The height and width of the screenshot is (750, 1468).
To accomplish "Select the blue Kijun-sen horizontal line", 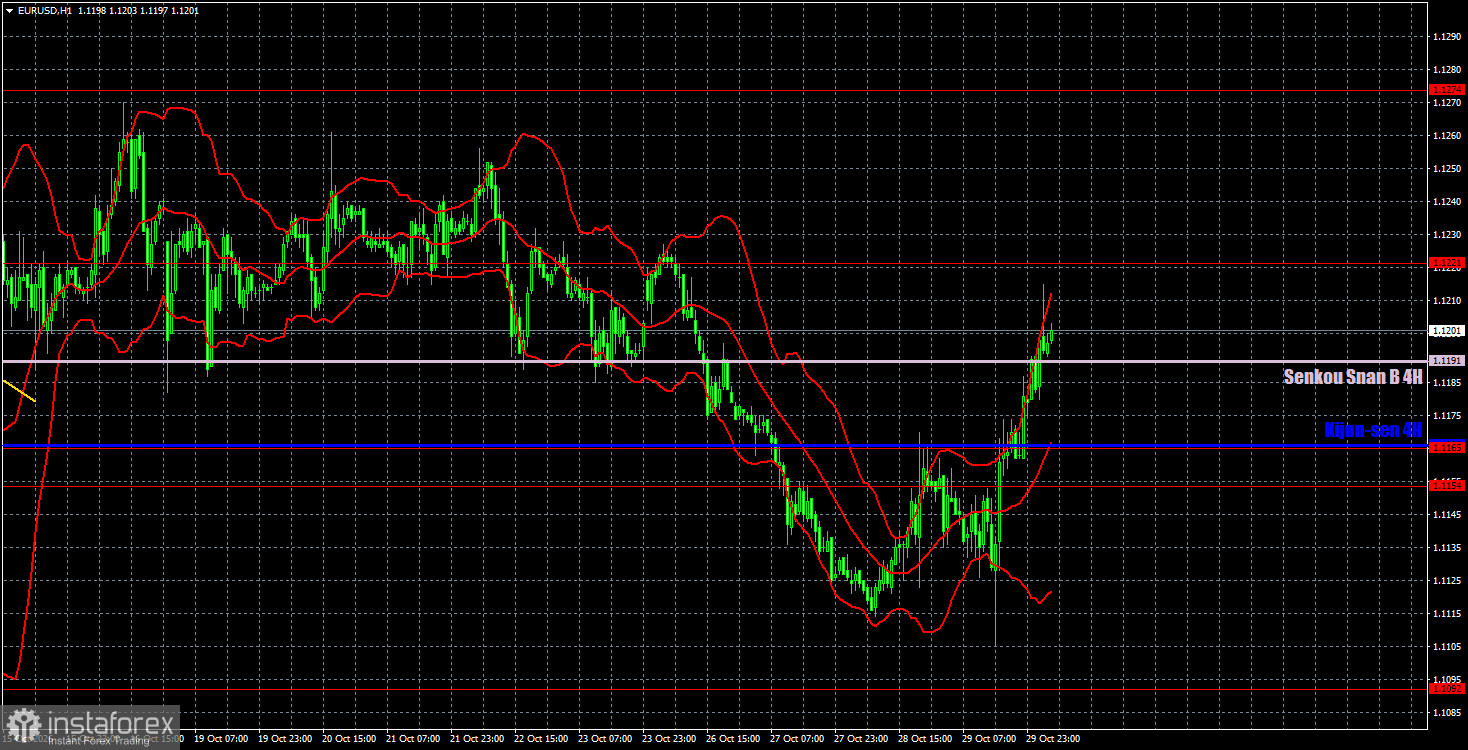I will pyautogui.click(x=714, y=444).
